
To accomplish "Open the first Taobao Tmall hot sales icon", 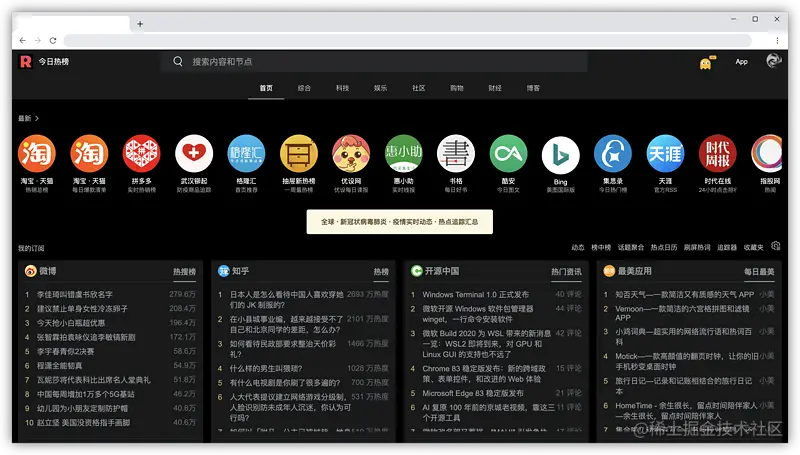I will click(x=37, y=154).
